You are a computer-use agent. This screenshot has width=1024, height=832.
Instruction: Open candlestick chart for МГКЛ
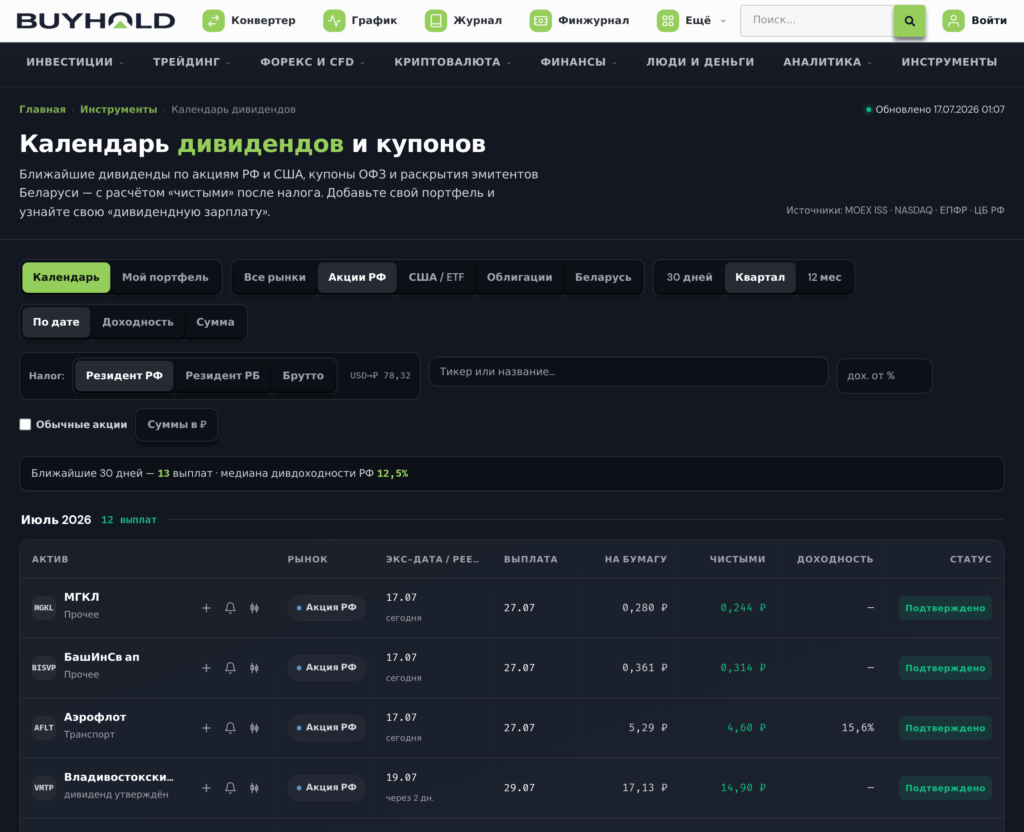(x=254, y=608)
